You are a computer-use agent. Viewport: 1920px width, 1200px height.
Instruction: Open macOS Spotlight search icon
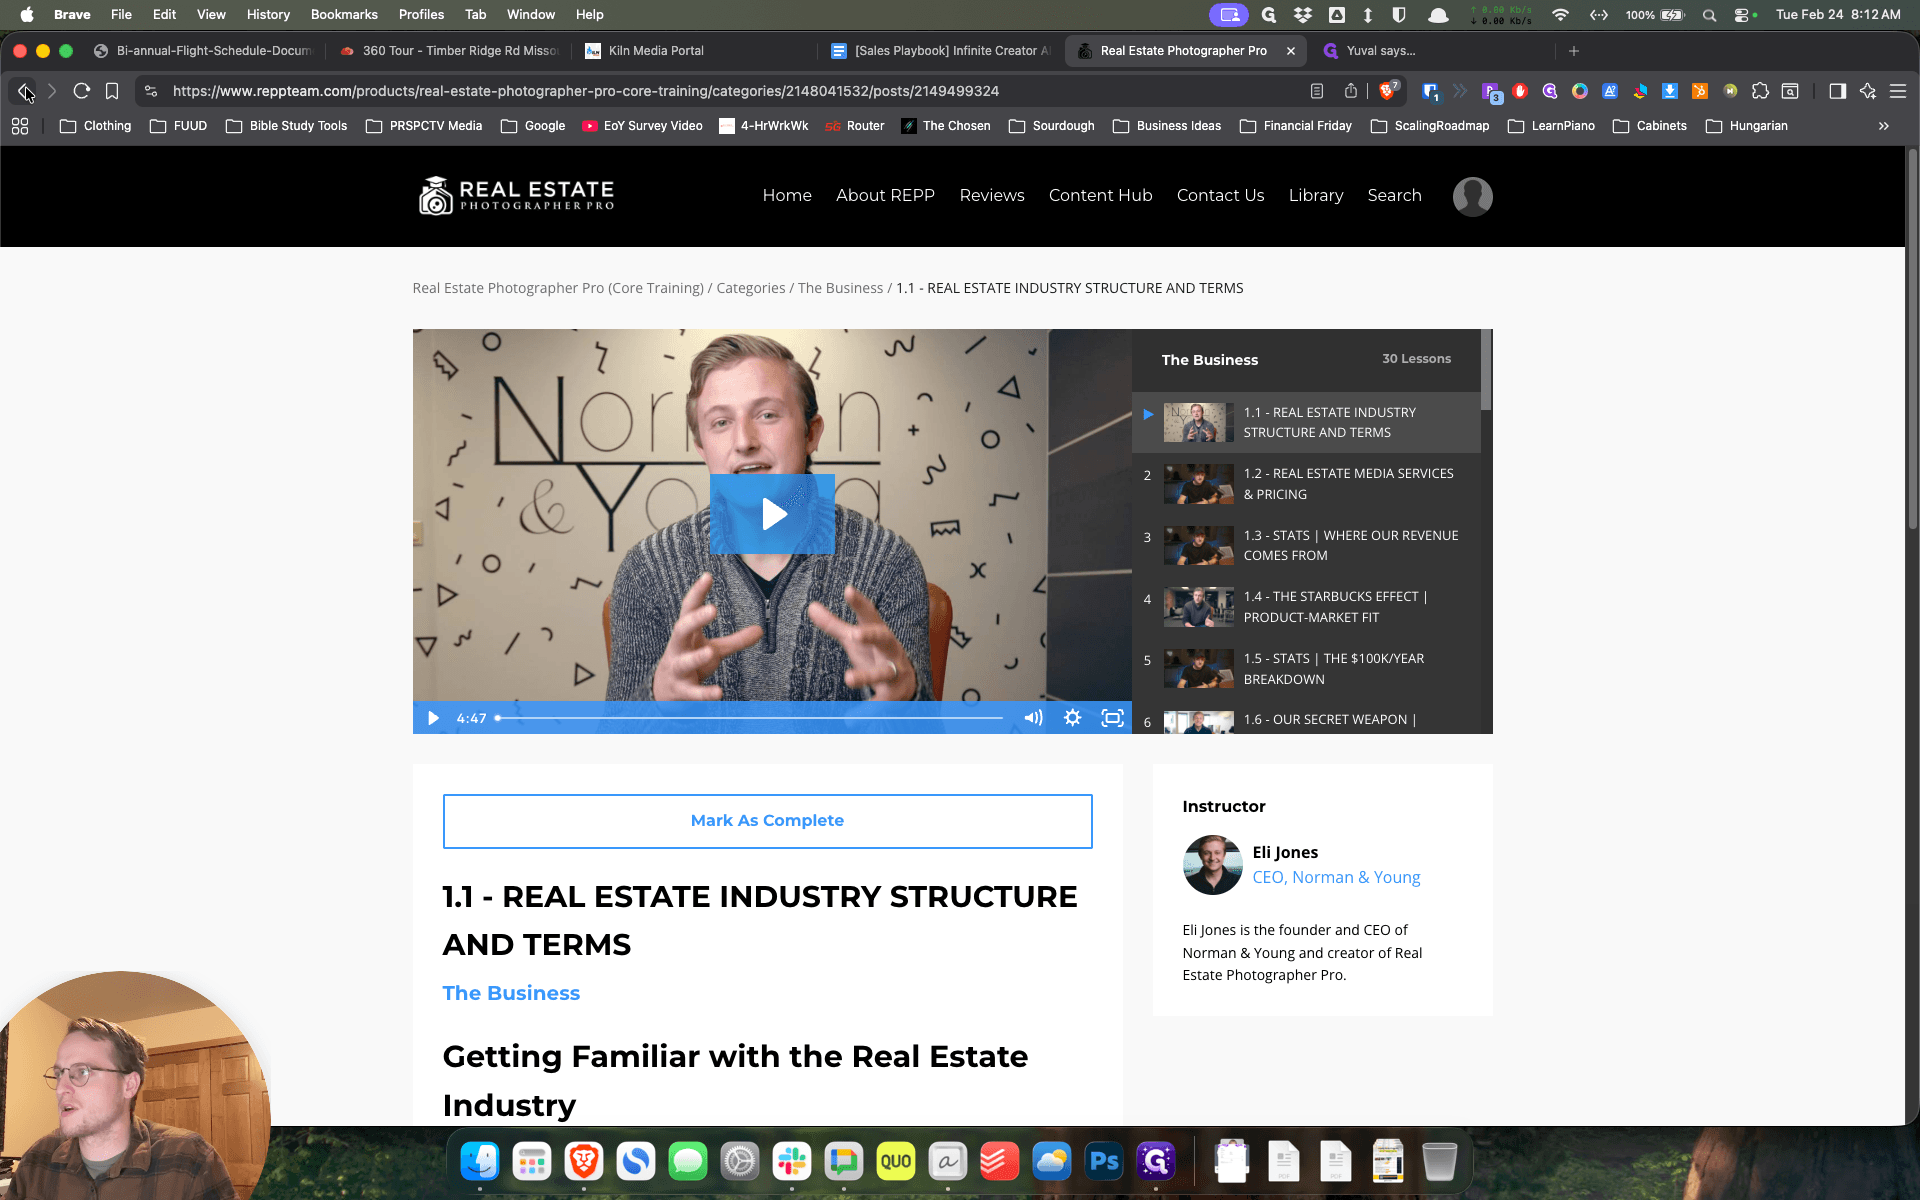click(x=1709, y=15)
